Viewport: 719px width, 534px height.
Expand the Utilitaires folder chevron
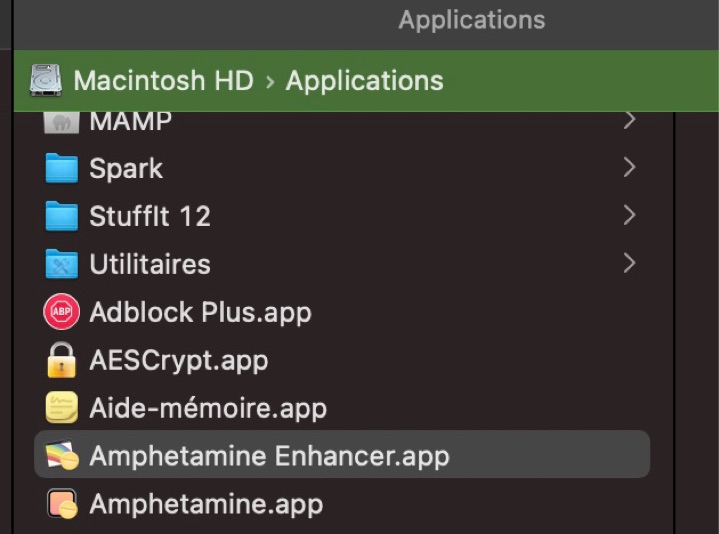629,264
